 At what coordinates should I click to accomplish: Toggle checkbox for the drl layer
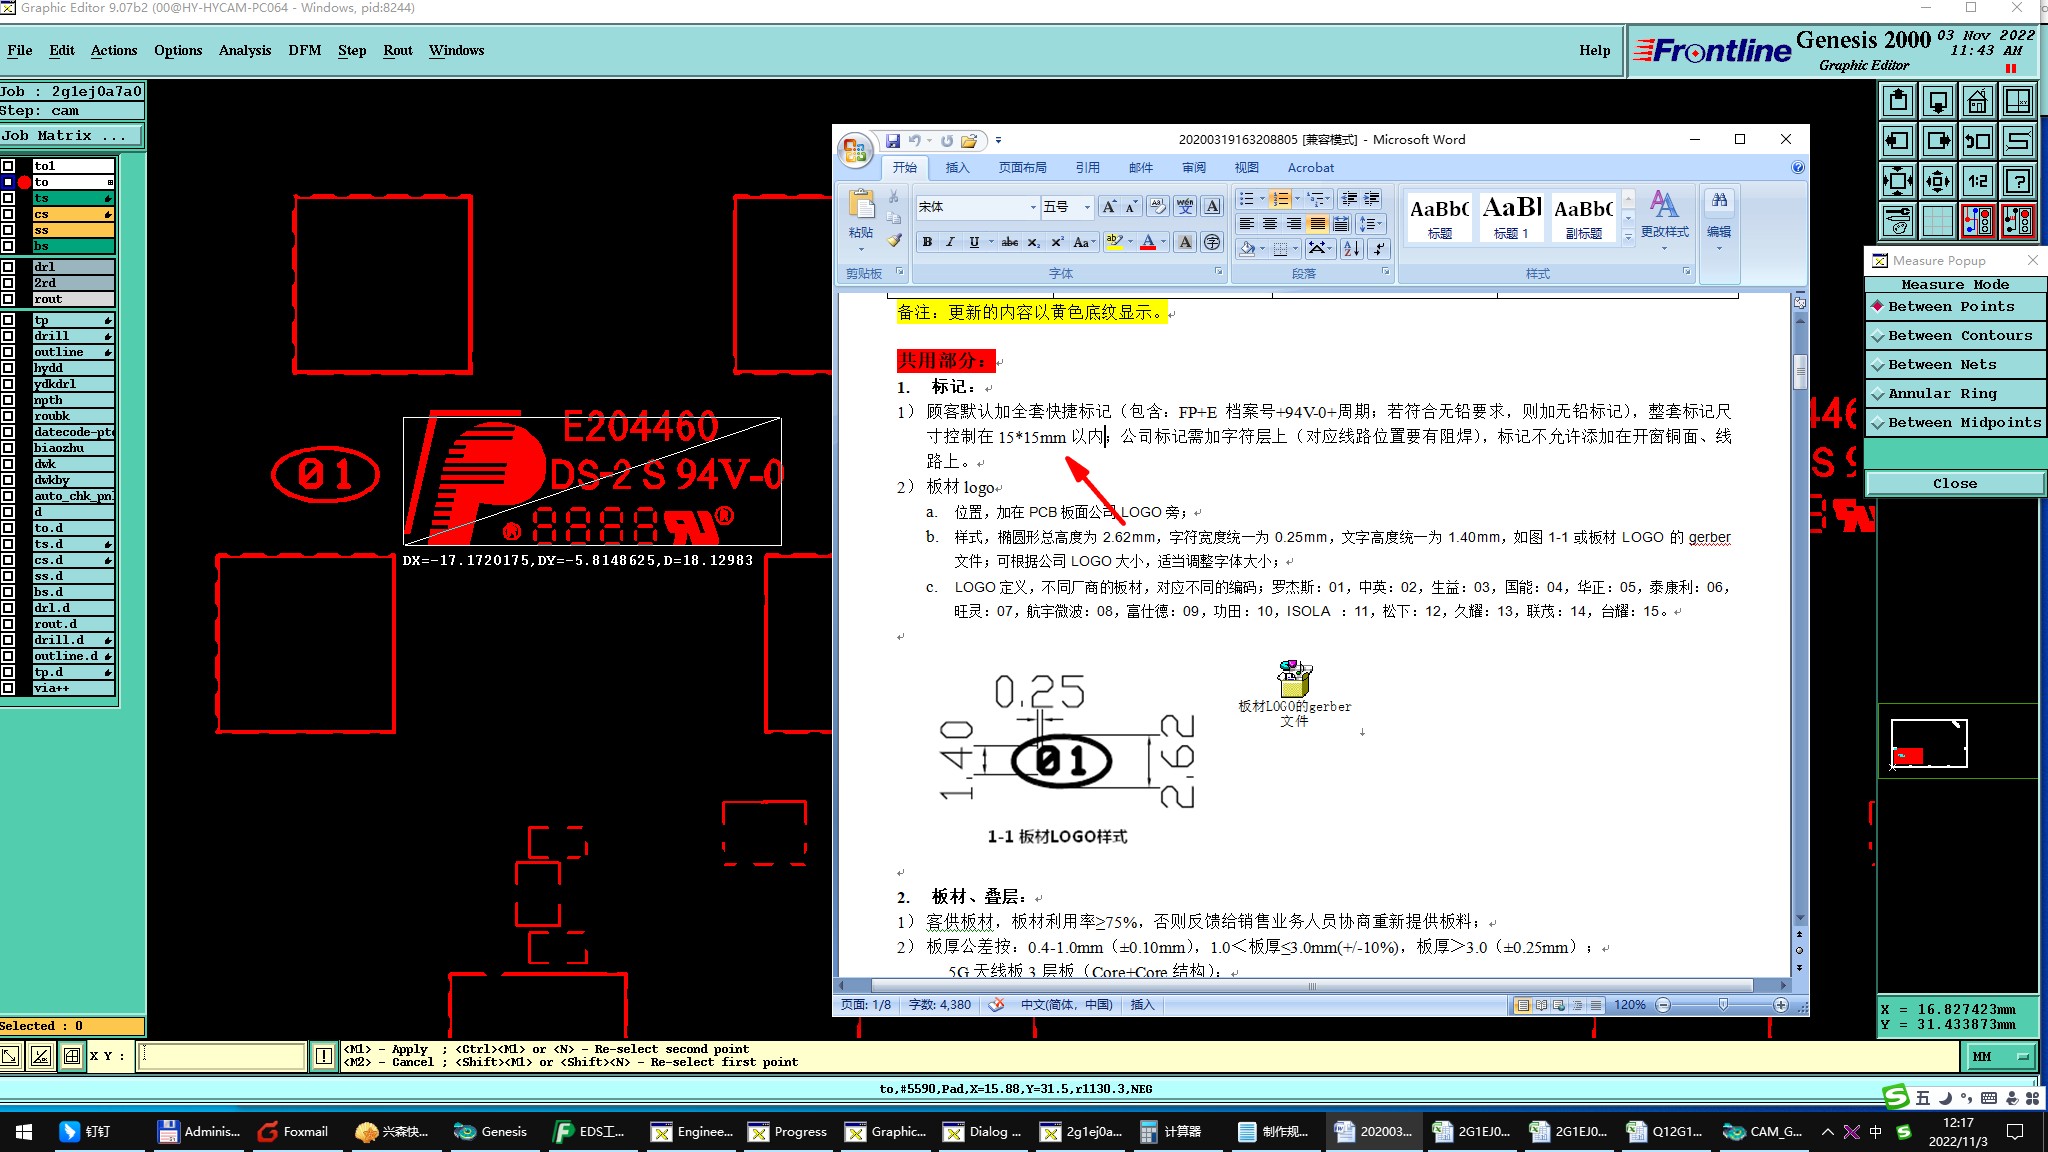8,267
